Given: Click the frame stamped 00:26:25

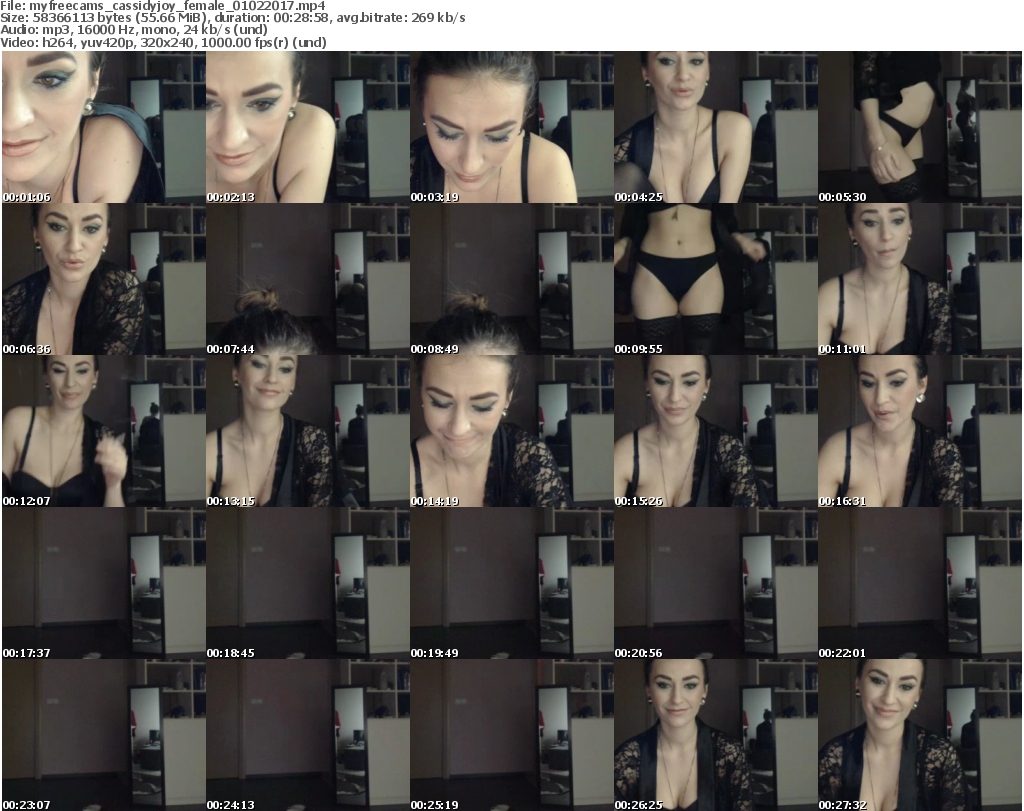Looking at the screenshot, I should click(716, 735).
